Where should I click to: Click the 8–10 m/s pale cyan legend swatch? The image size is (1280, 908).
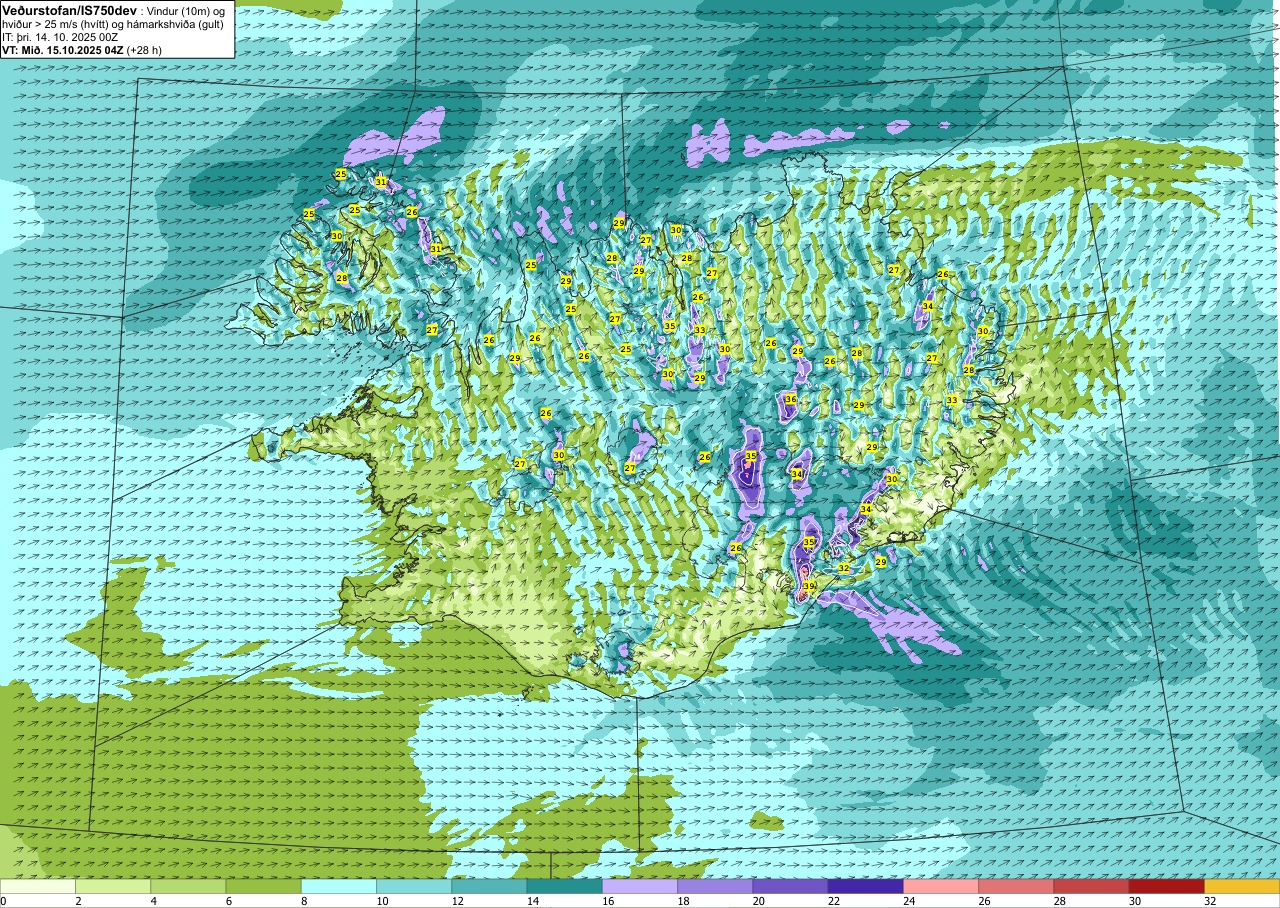pyautogui.click(x=339, y=886)
